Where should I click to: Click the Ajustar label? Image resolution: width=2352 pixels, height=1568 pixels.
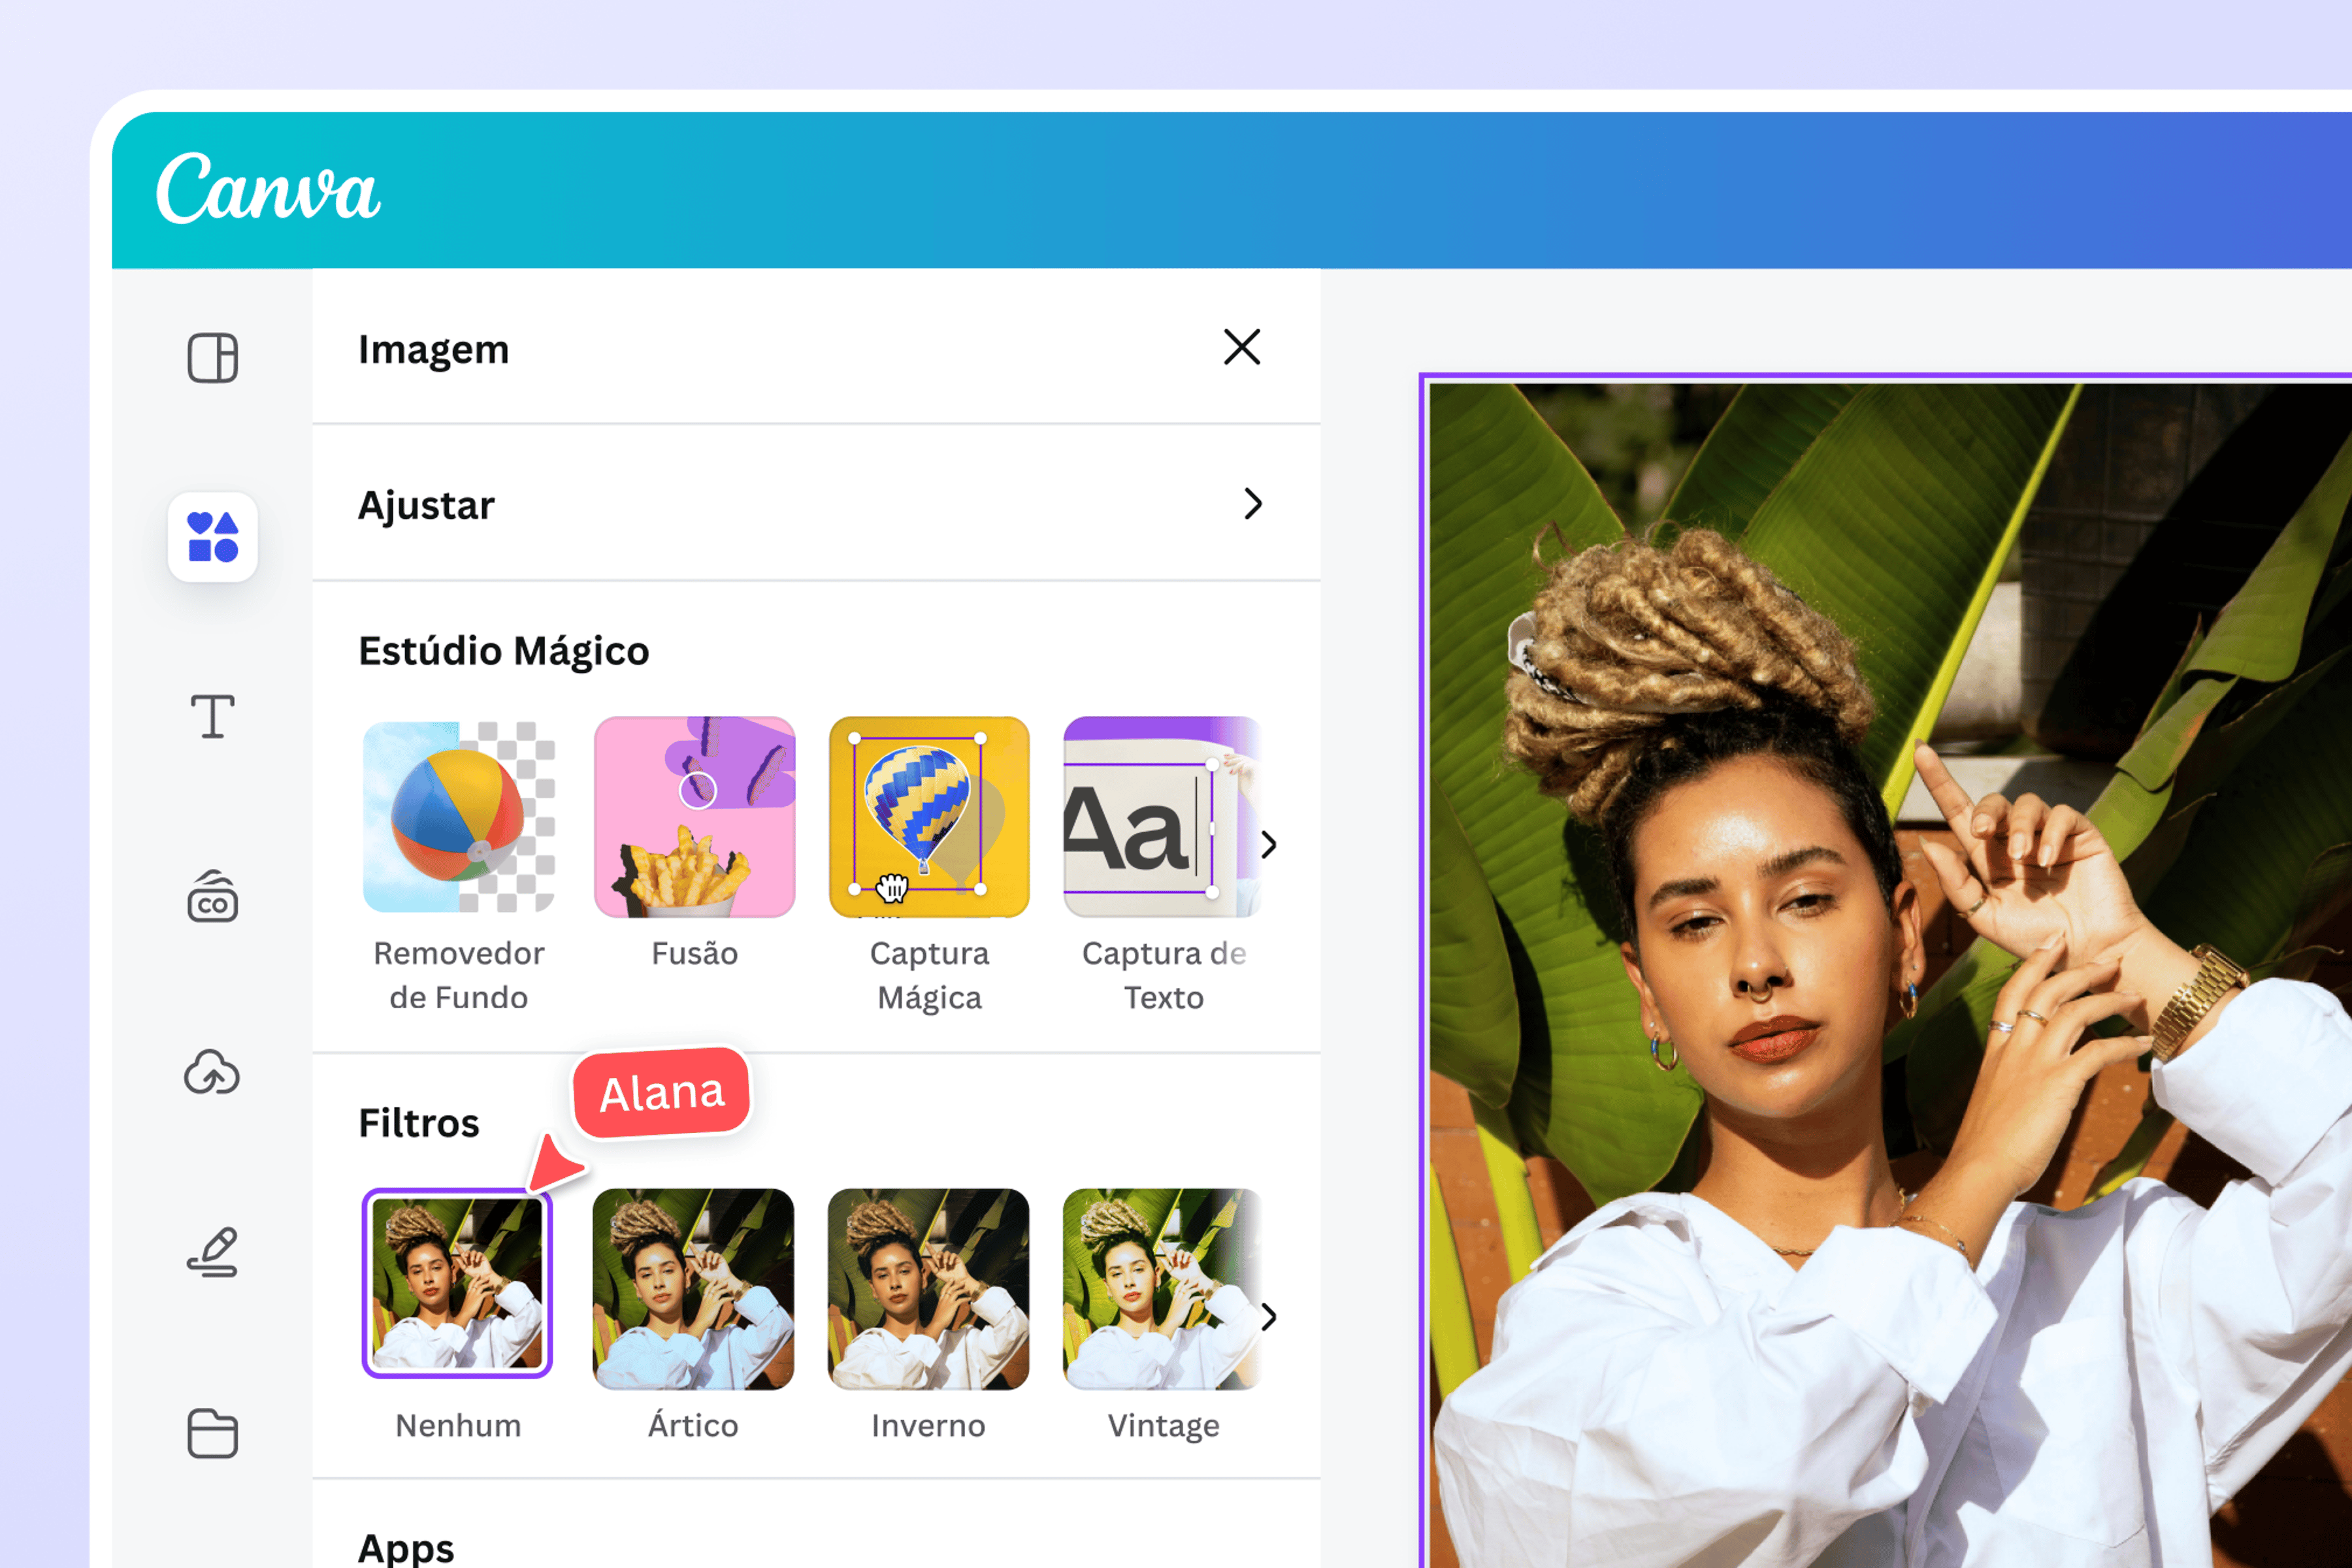(426, 505)
